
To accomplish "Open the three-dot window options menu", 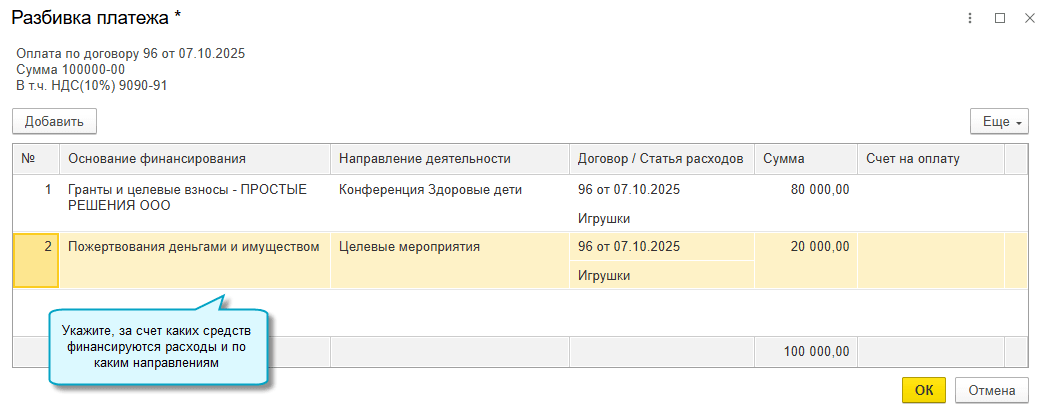I will pos(970,18).
